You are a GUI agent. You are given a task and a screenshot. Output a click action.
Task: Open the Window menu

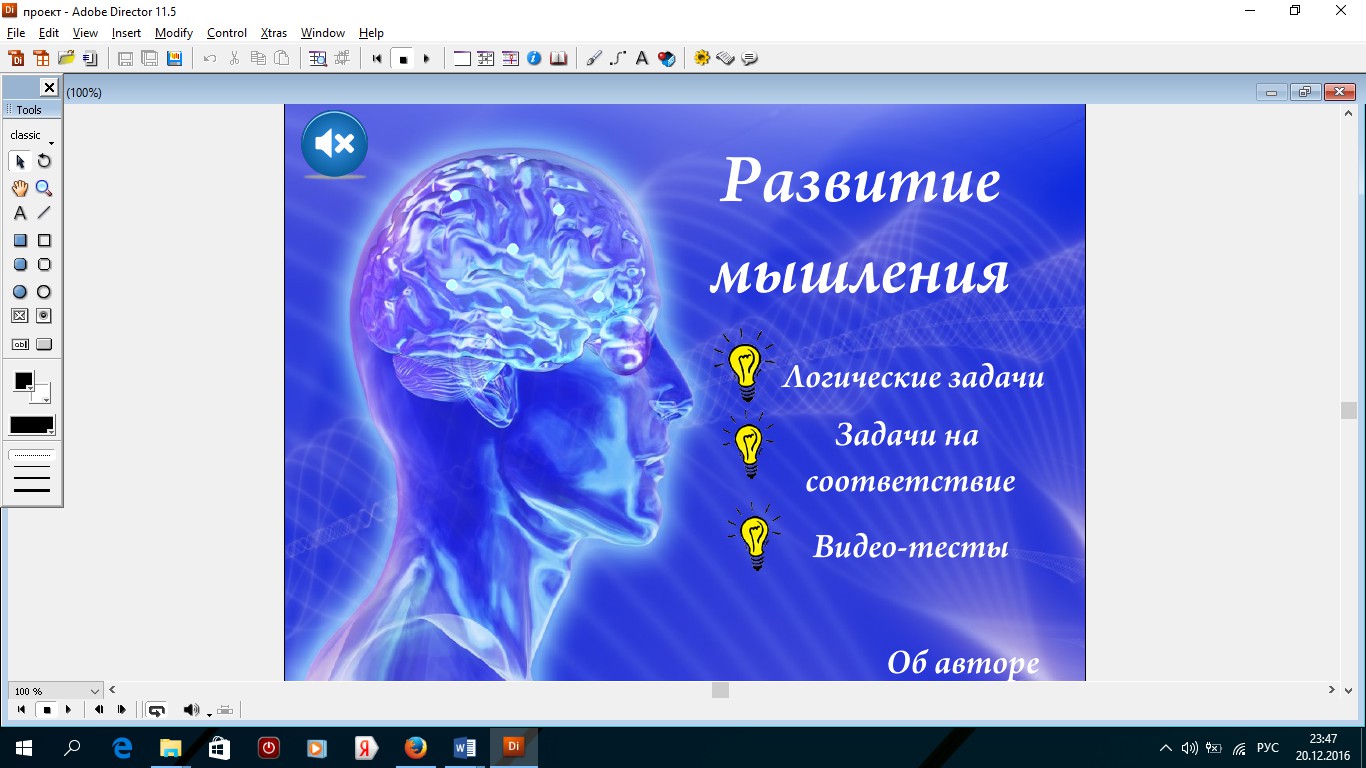tap(323, 33)
